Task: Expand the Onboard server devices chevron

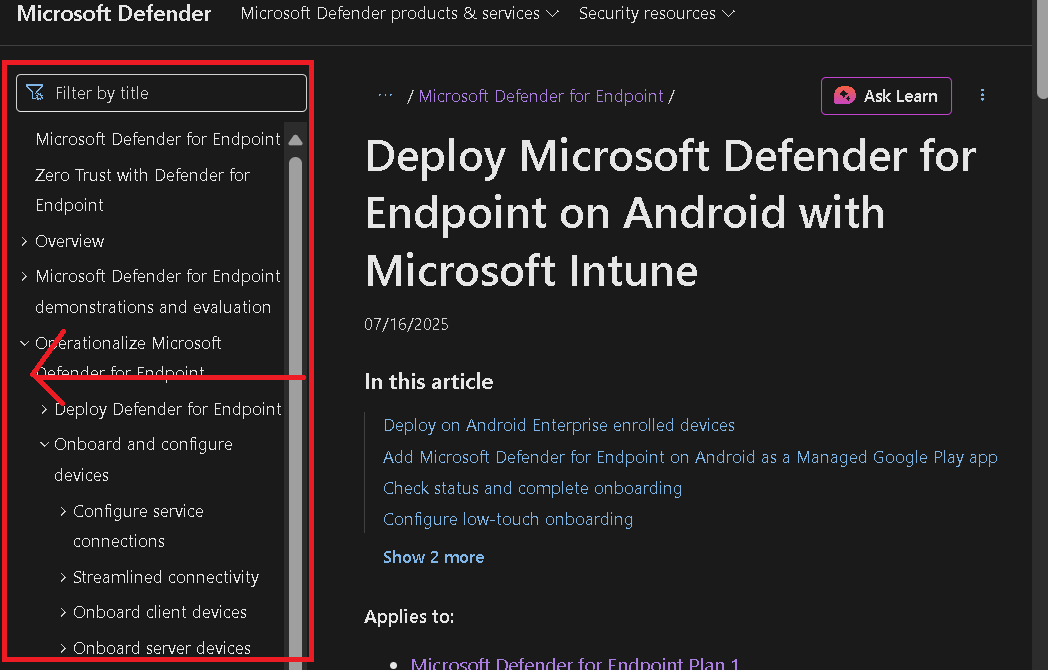Action: [x=63, y=648]
